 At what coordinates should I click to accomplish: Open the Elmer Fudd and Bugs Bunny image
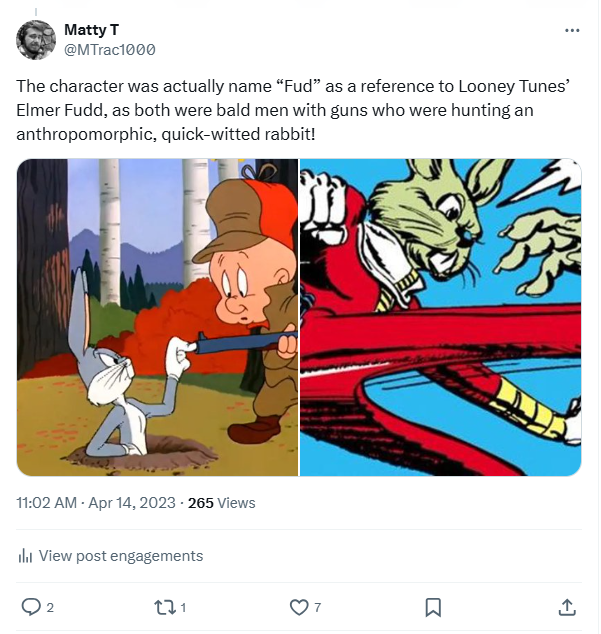click(x=158, y=317)
